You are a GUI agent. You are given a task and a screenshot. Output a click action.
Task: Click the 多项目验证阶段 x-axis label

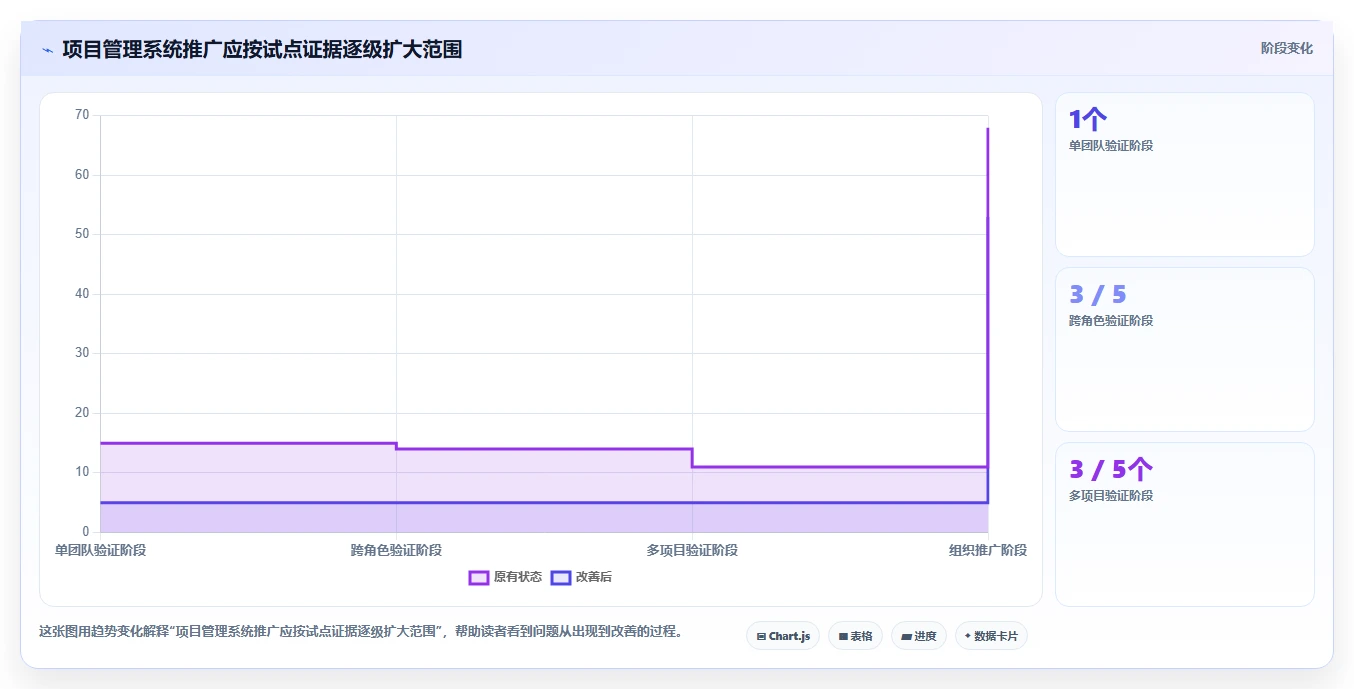(x=692, y=550)
